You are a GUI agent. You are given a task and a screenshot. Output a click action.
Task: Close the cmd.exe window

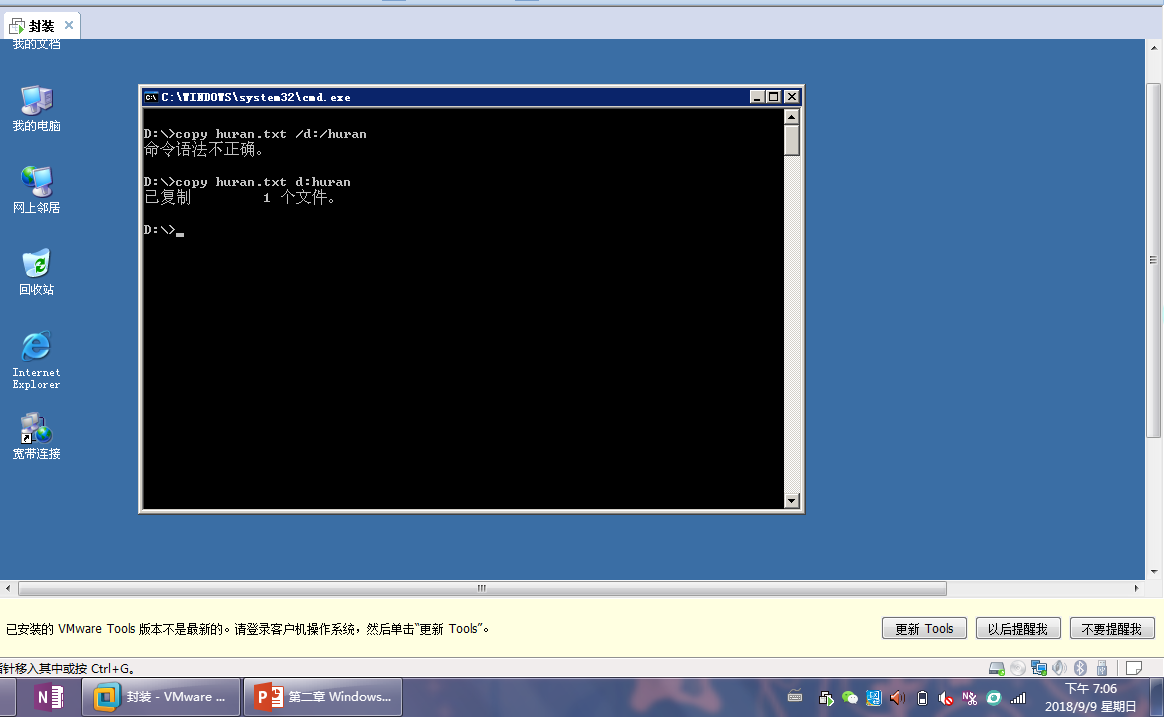pyautogui.click(x=791, y=97)
